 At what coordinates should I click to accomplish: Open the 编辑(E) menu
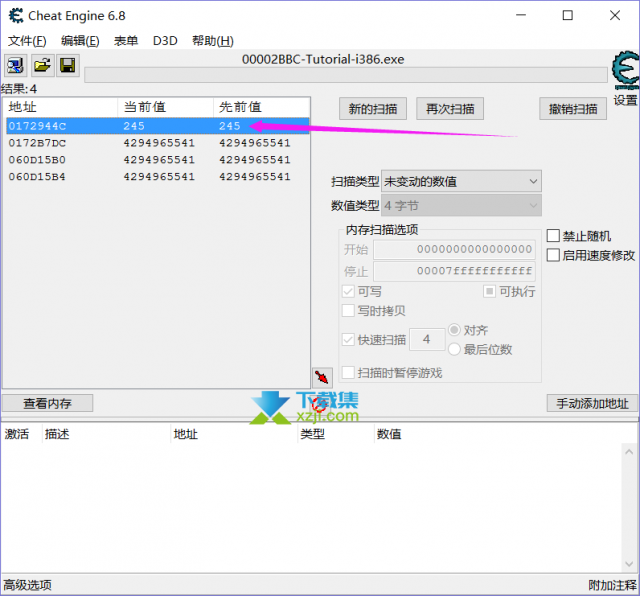tap(80, 41)
